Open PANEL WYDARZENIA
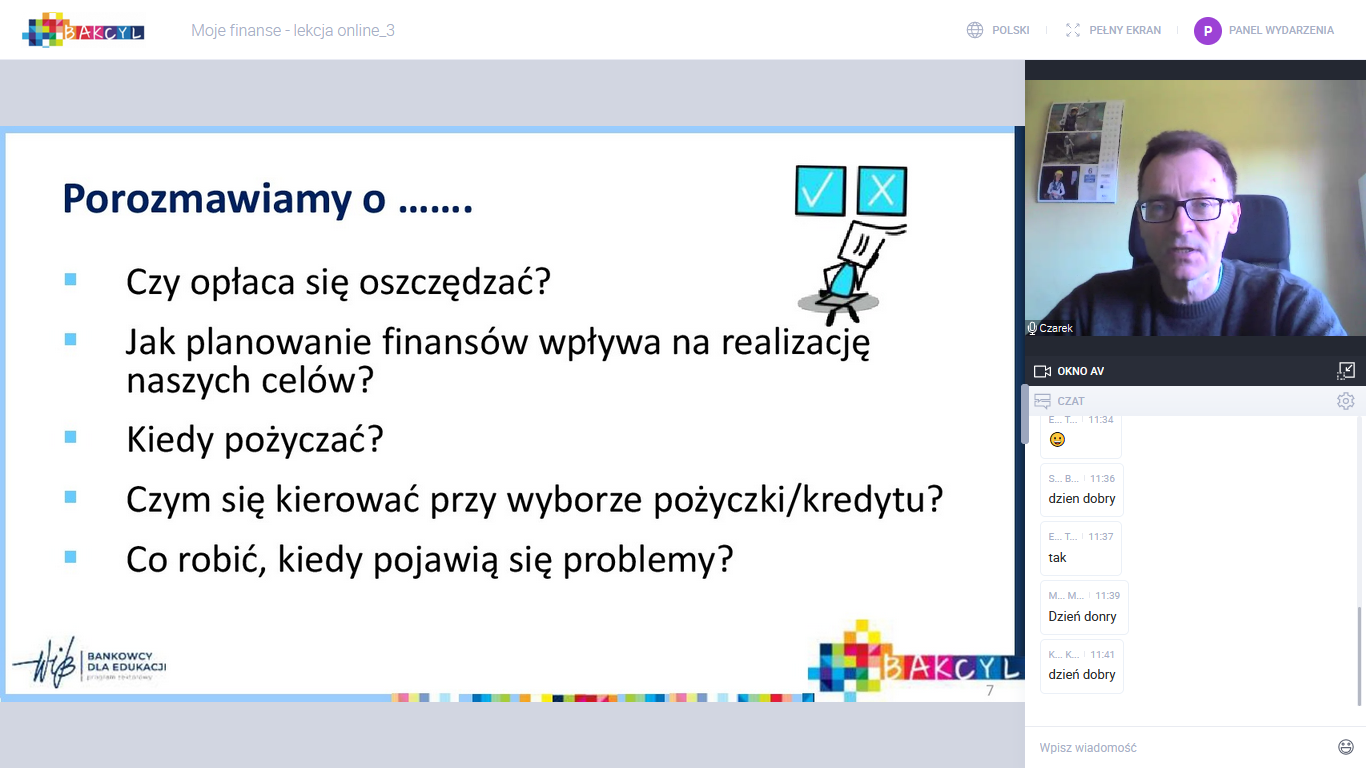This screenshot has height=768, width=1366. click(1281, 30)
